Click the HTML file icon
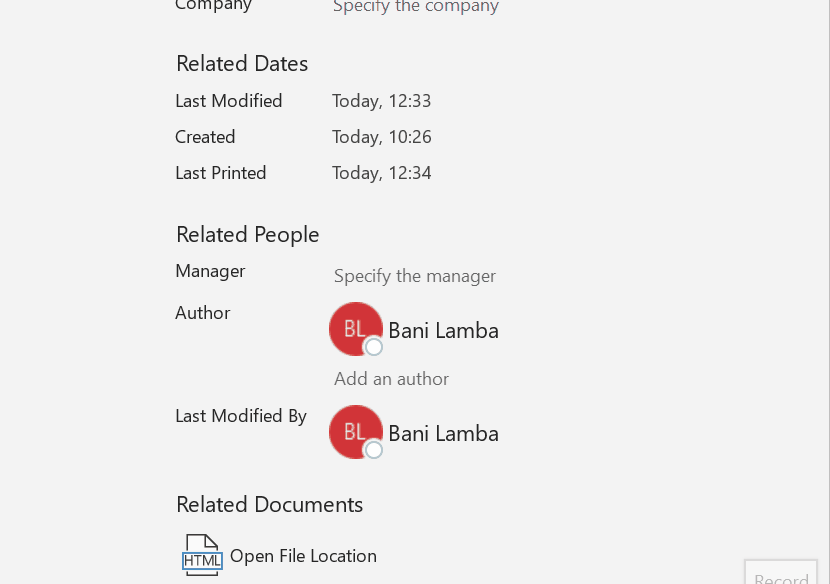 [202, 555]
